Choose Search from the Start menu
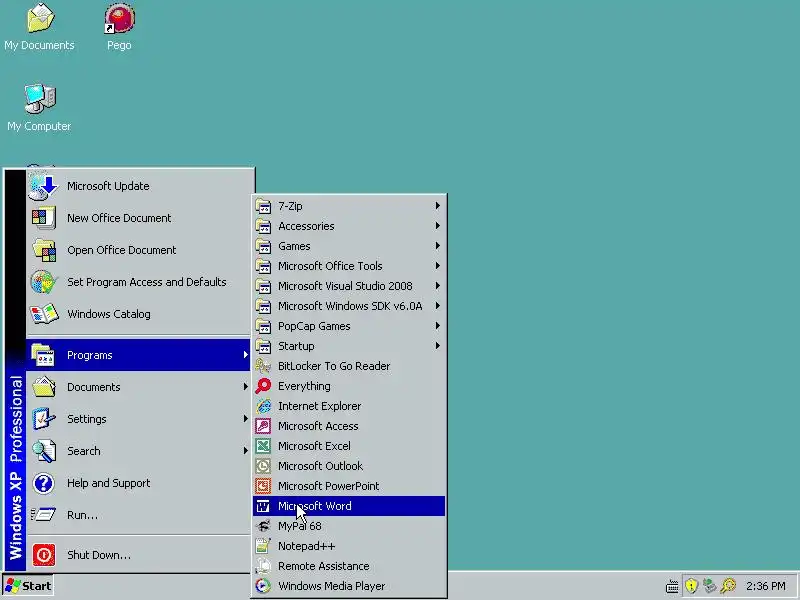This screenshot has width=800, height=600. [138, 451]
